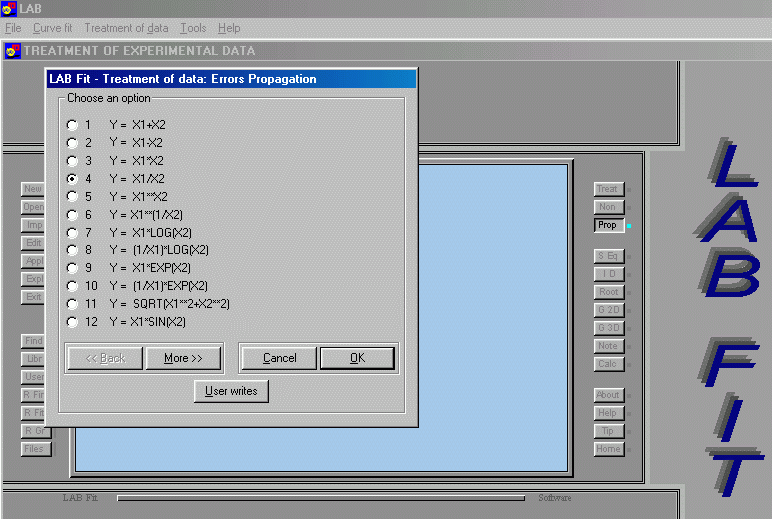772x519 pixels.
Task: Click the LAB application icon in title bar
Action: click(9, 9)
